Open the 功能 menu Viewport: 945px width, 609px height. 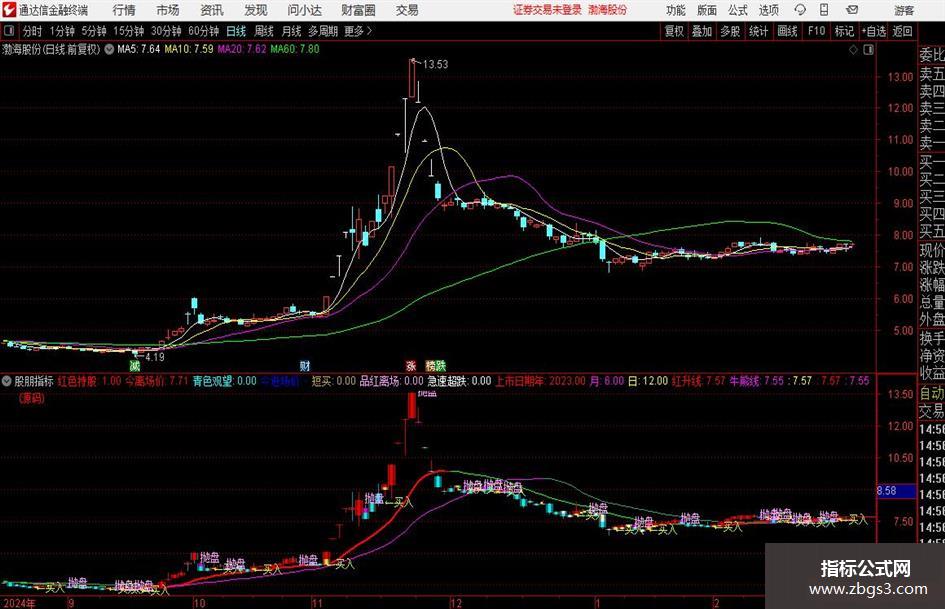tap(676, 10)
